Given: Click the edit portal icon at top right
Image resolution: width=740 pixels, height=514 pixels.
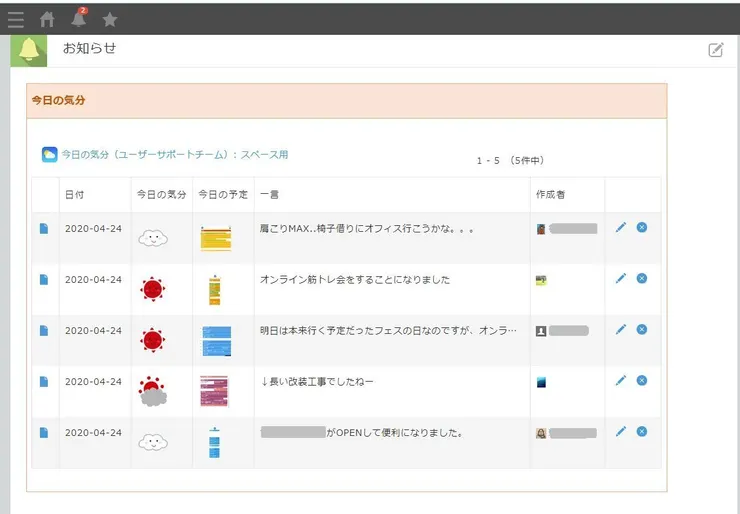Looking at the screenshot, I should click(715, 50).
